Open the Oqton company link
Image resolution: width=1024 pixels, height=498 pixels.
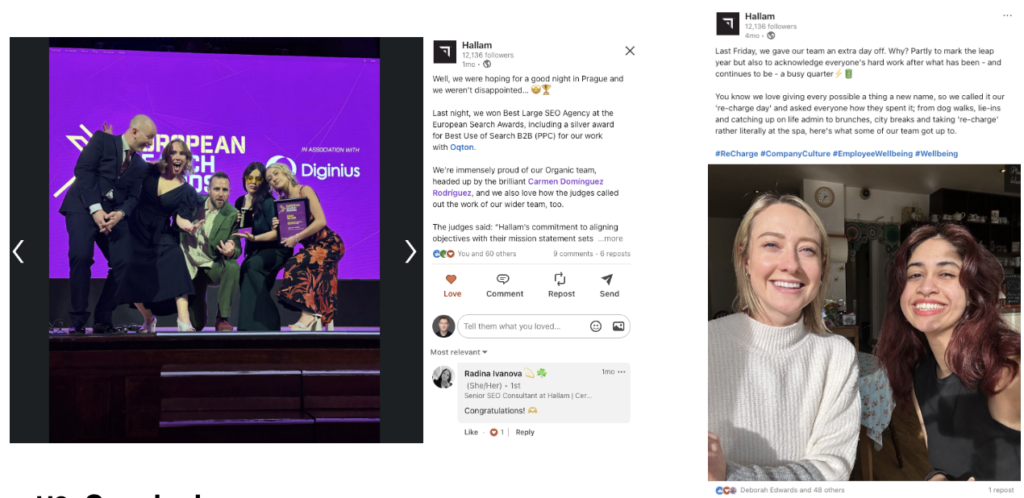click(x=462, y=148)
